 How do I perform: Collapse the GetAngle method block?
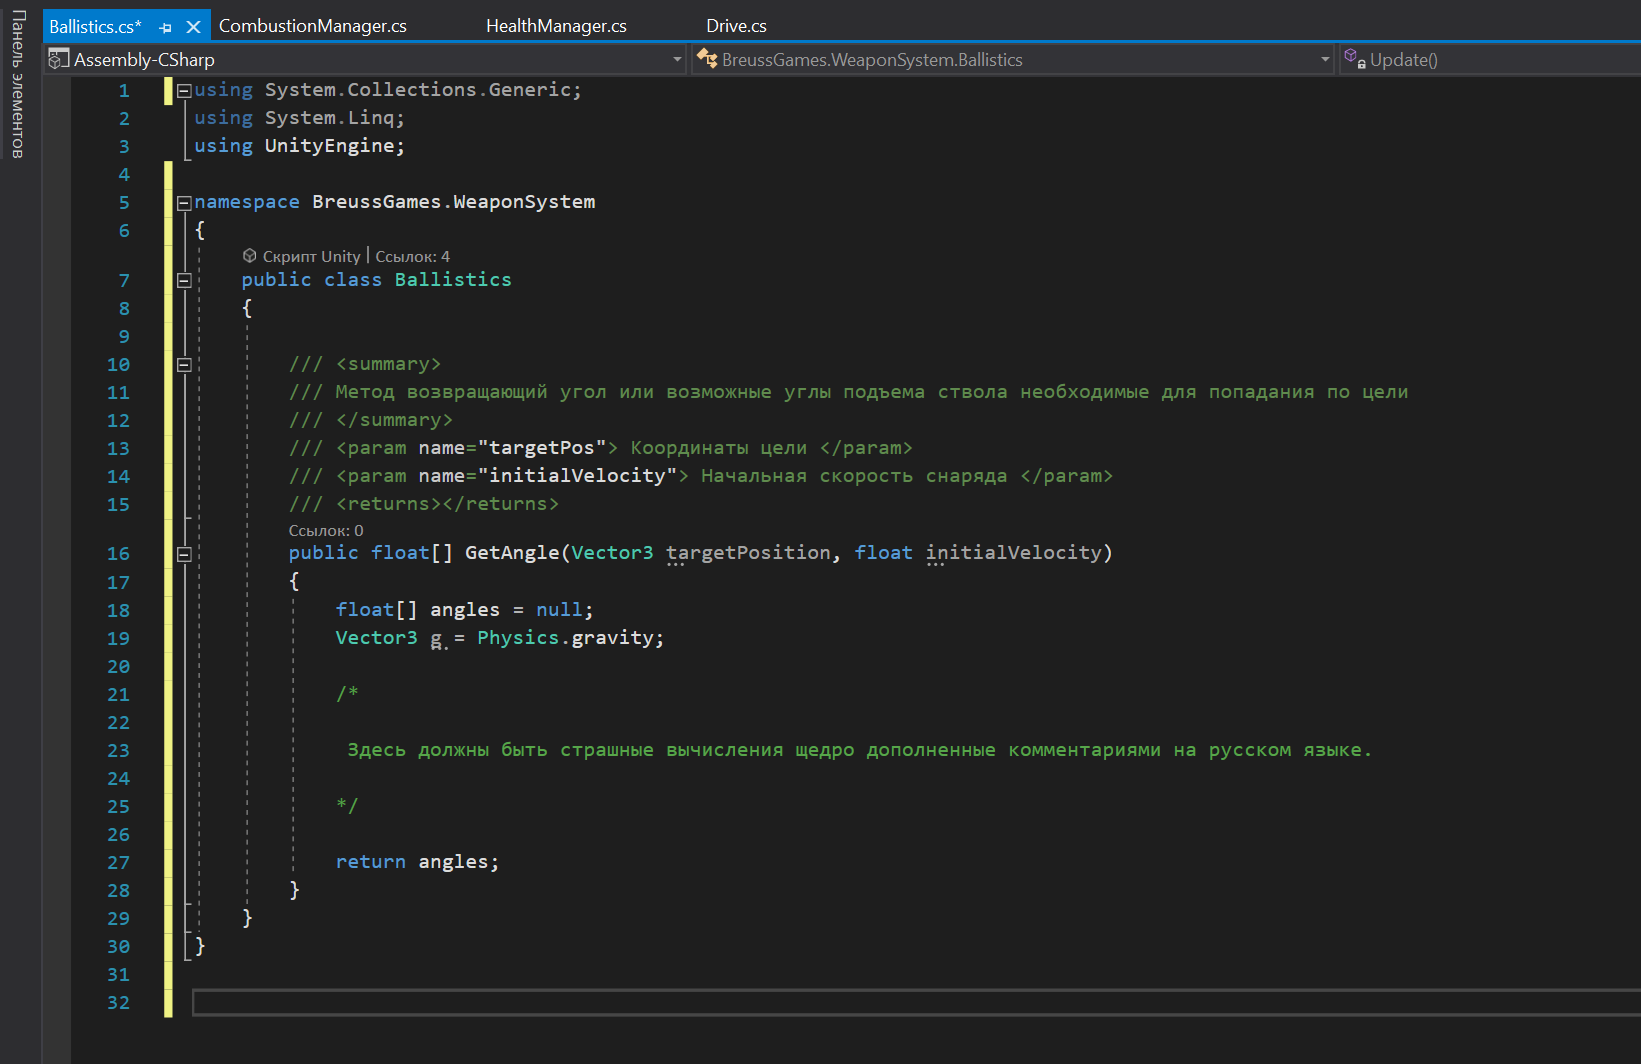(184, 554)
